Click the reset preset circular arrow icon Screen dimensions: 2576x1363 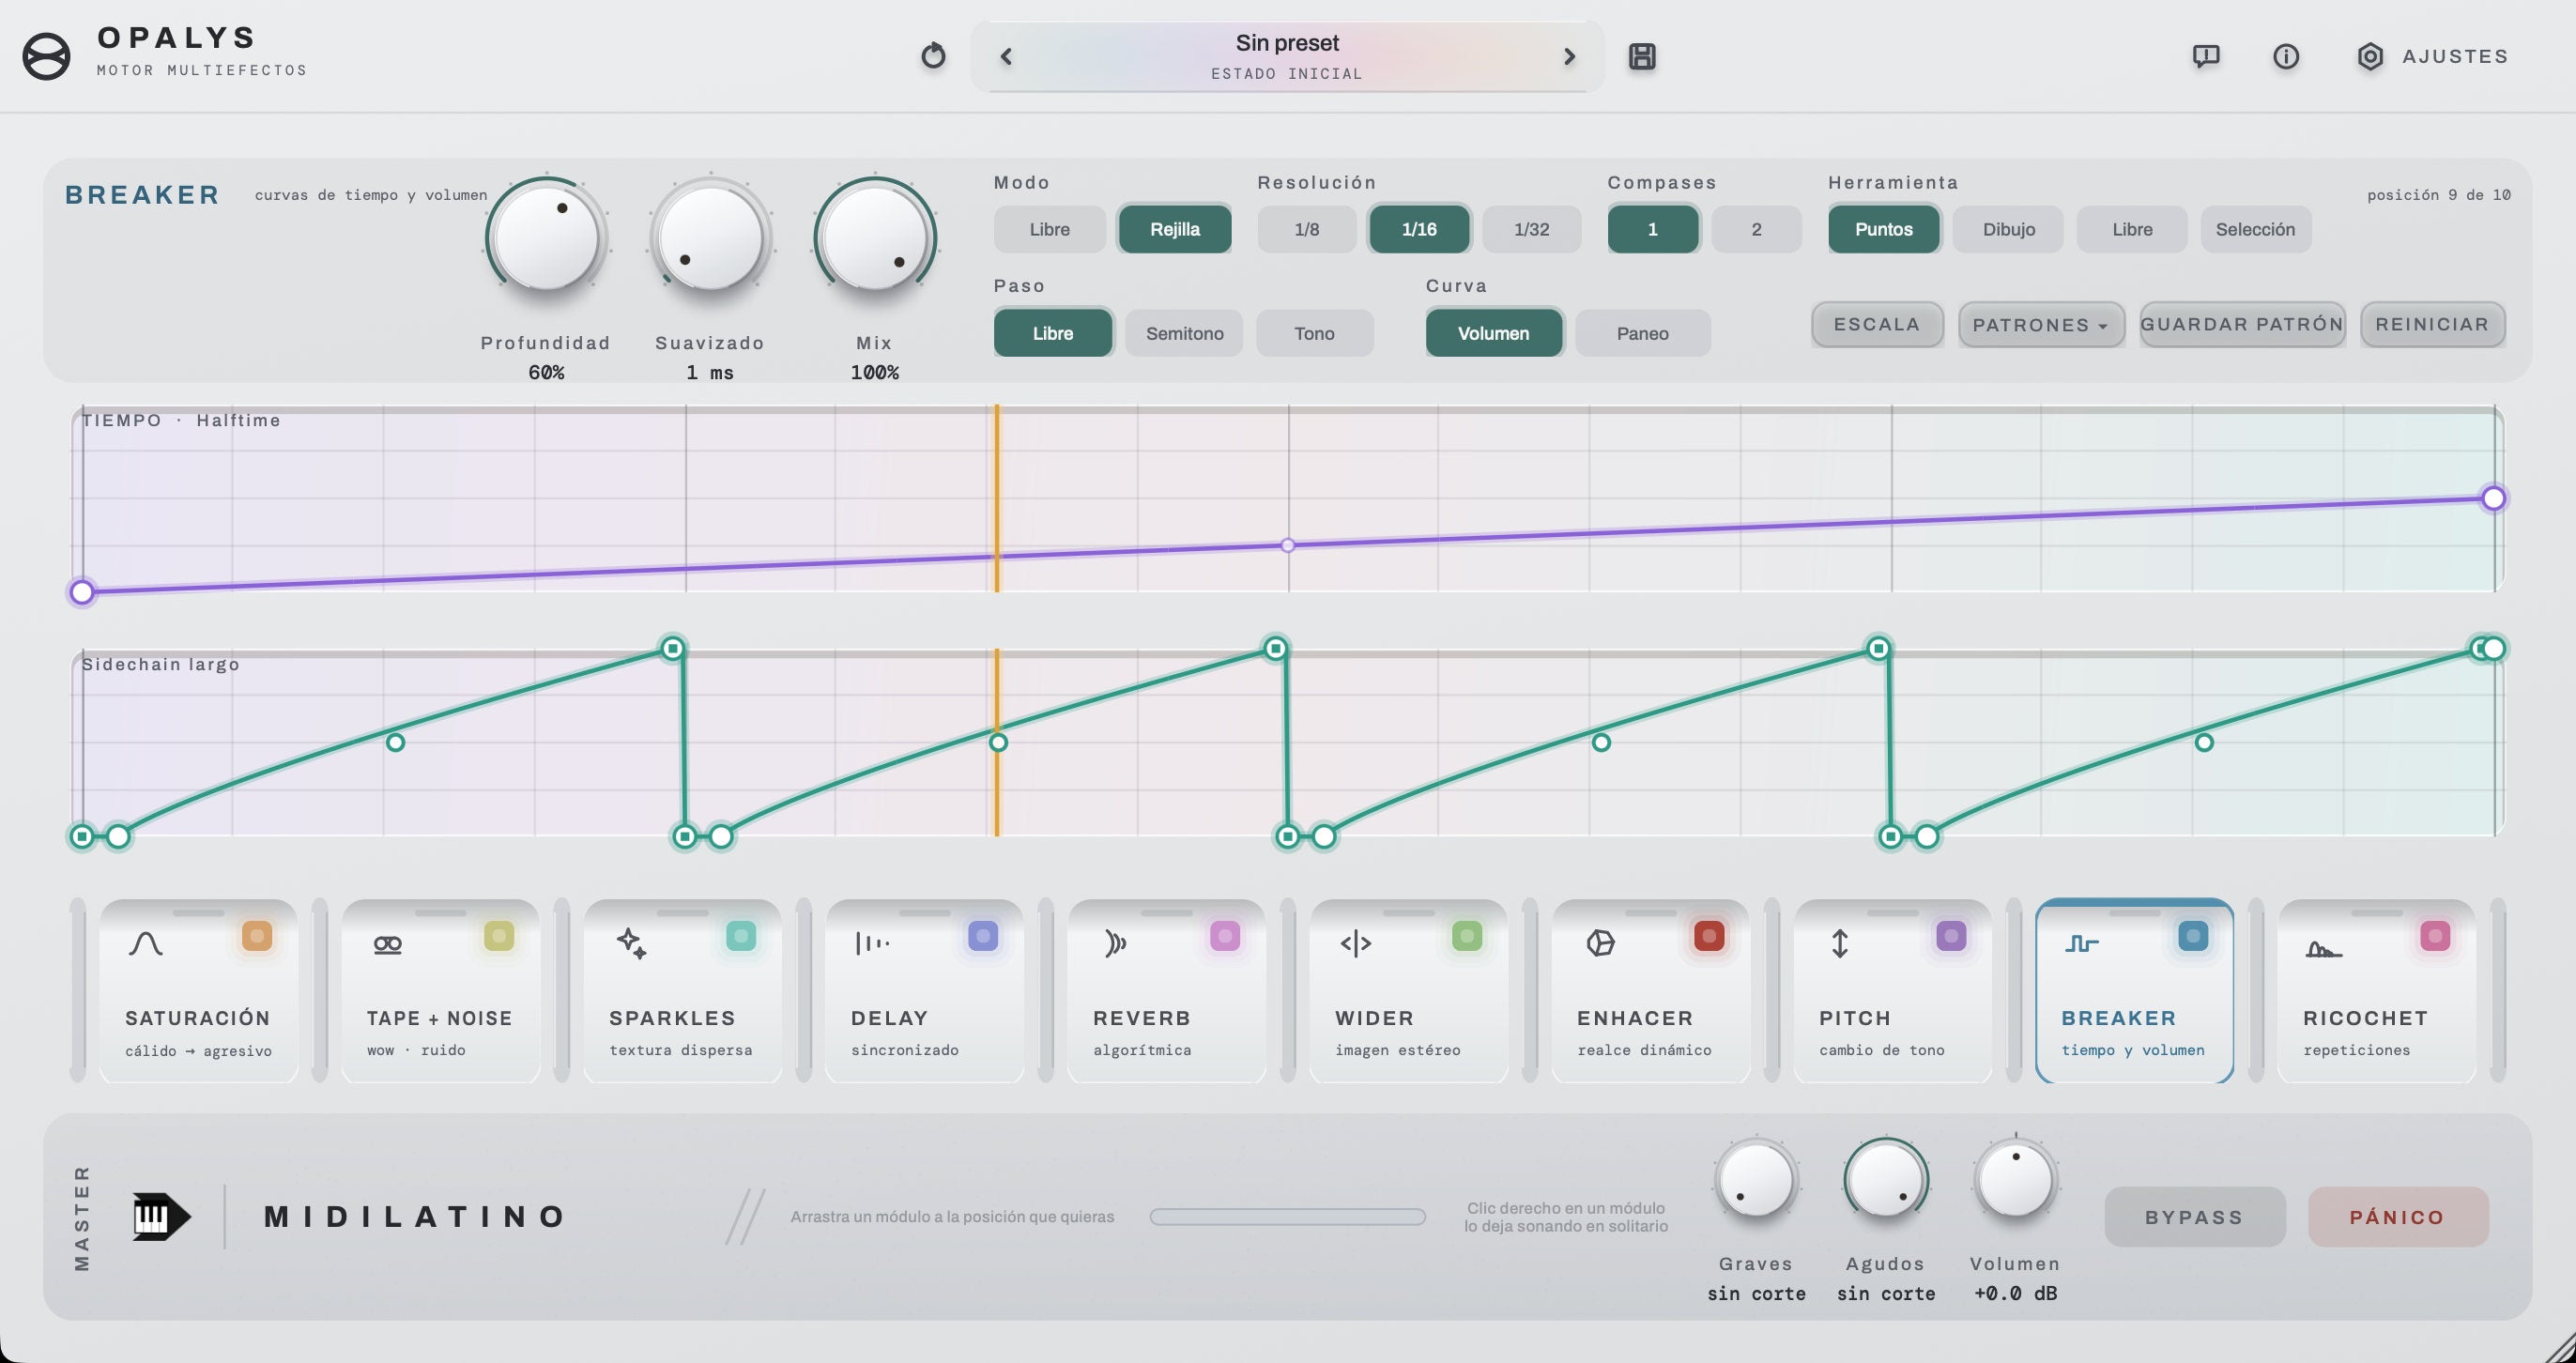[x=933, y=56]
